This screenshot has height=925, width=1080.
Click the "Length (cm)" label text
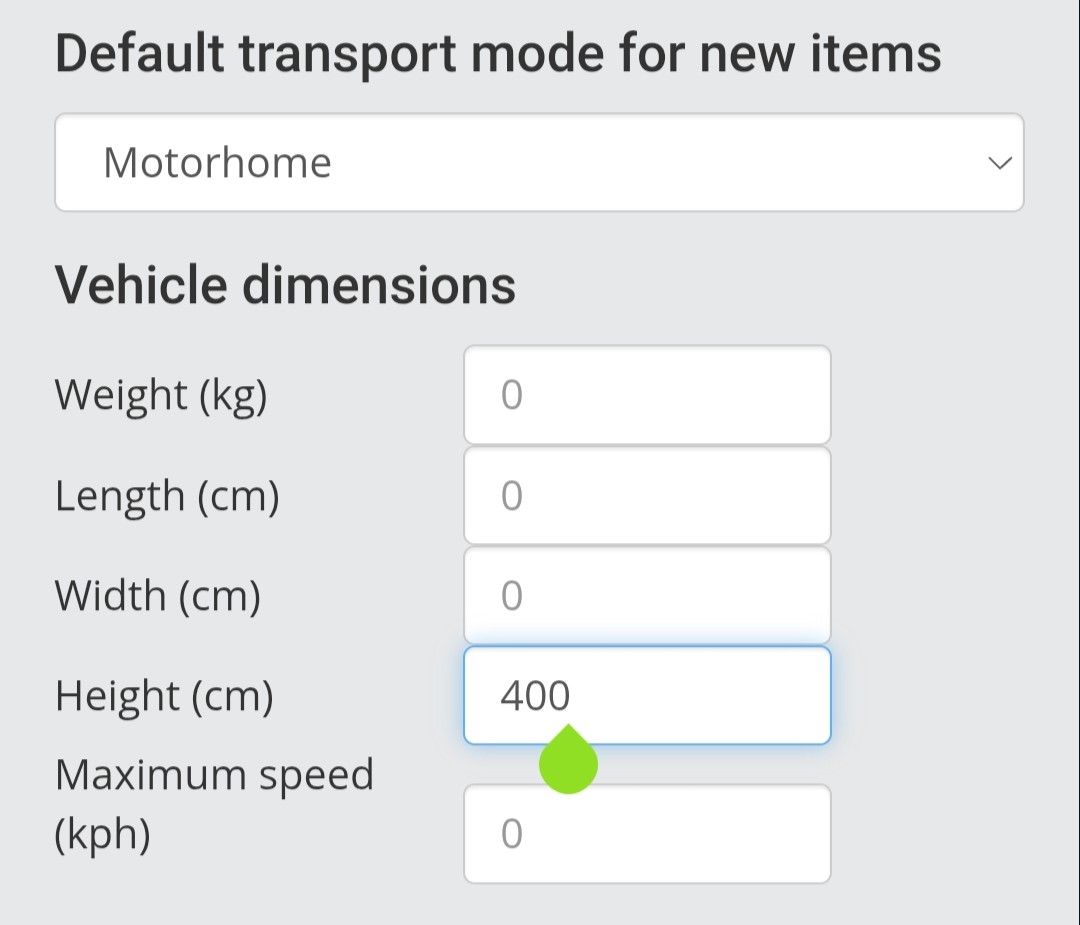[167, 496]
